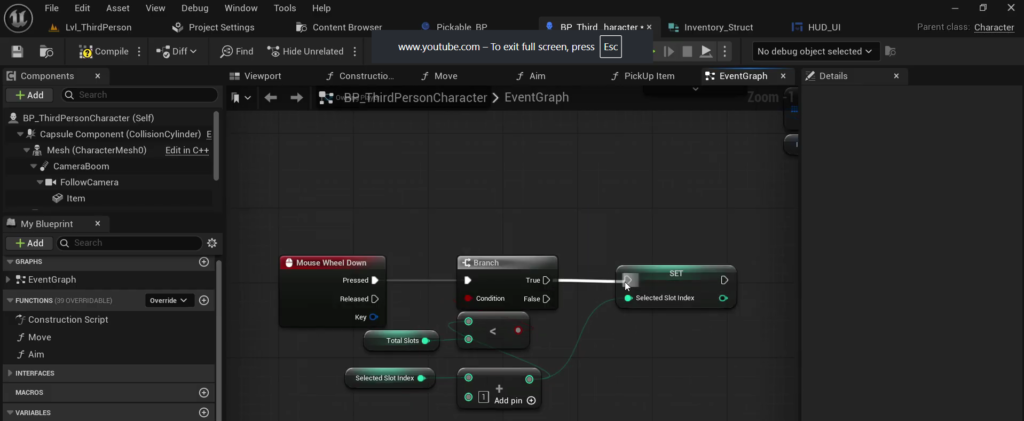Add new macro with plus icon
The image size is (1024, 421).
(204, 392)
